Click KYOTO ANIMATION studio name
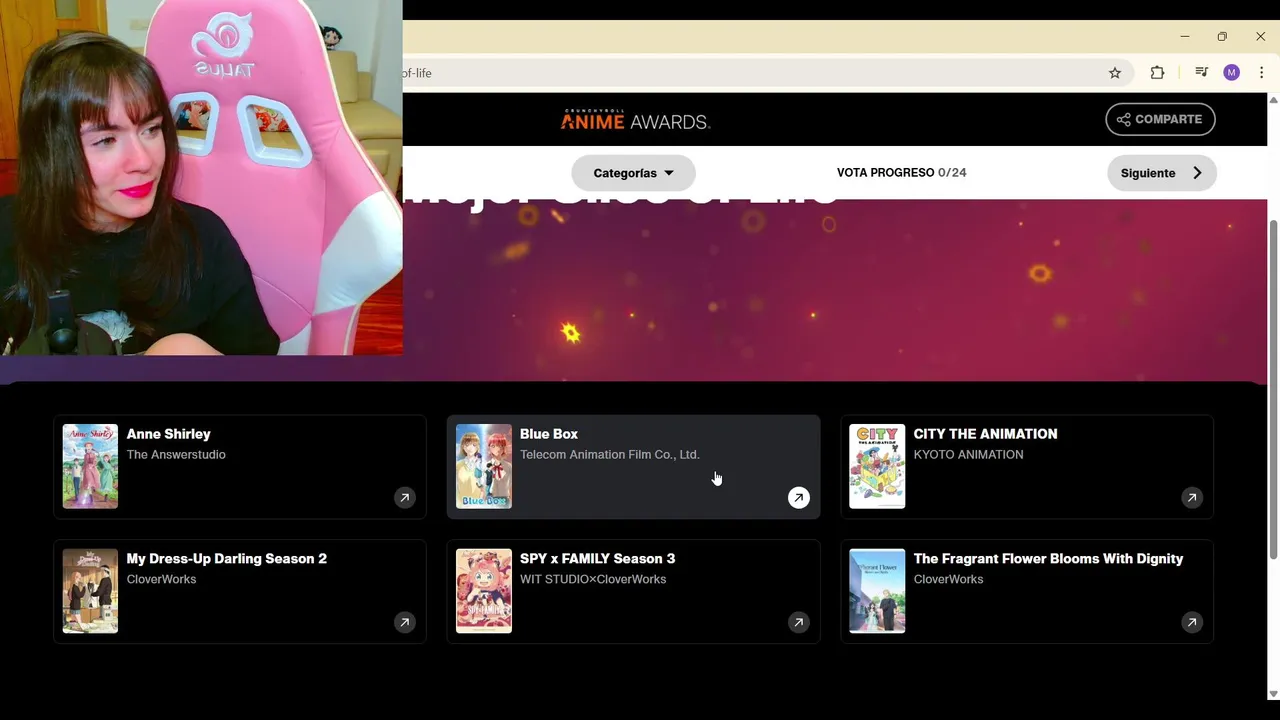Viewport: 1280px width, 720px height. coord(968,455)
